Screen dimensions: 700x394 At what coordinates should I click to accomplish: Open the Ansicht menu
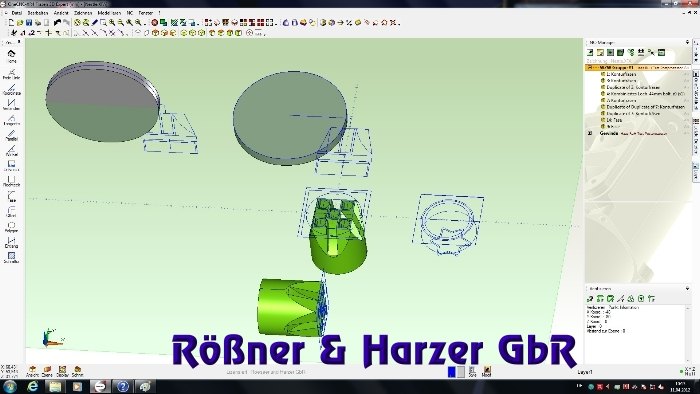(x=61, y=13)
